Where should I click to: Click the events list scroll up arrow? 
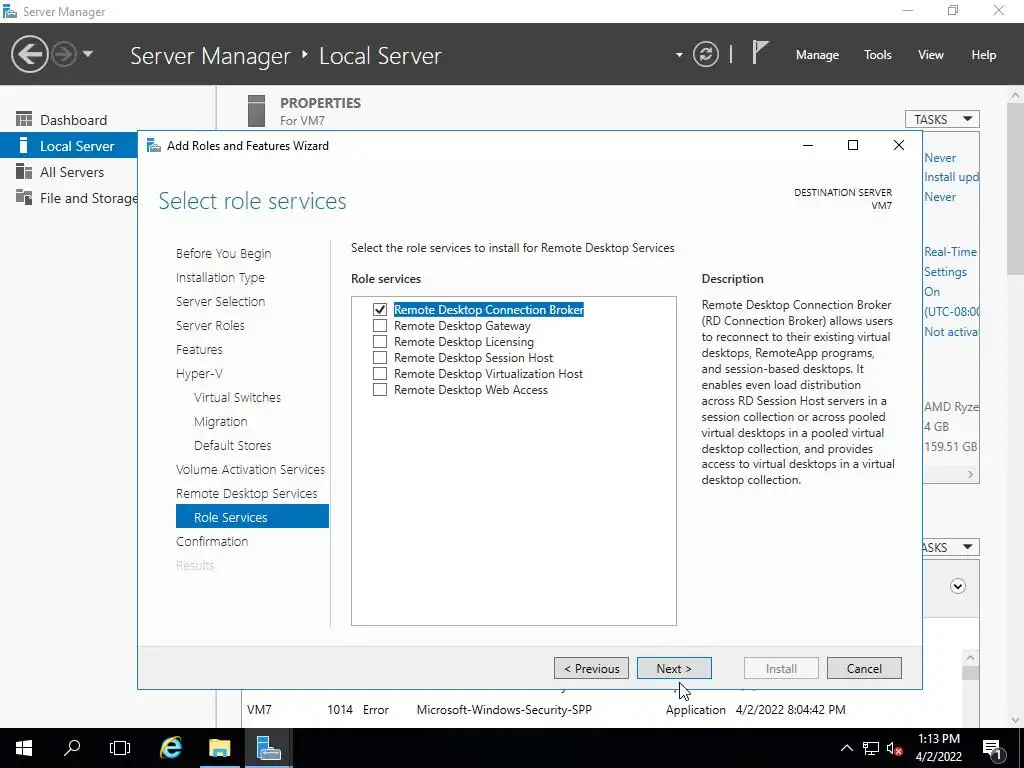point(970,658)
